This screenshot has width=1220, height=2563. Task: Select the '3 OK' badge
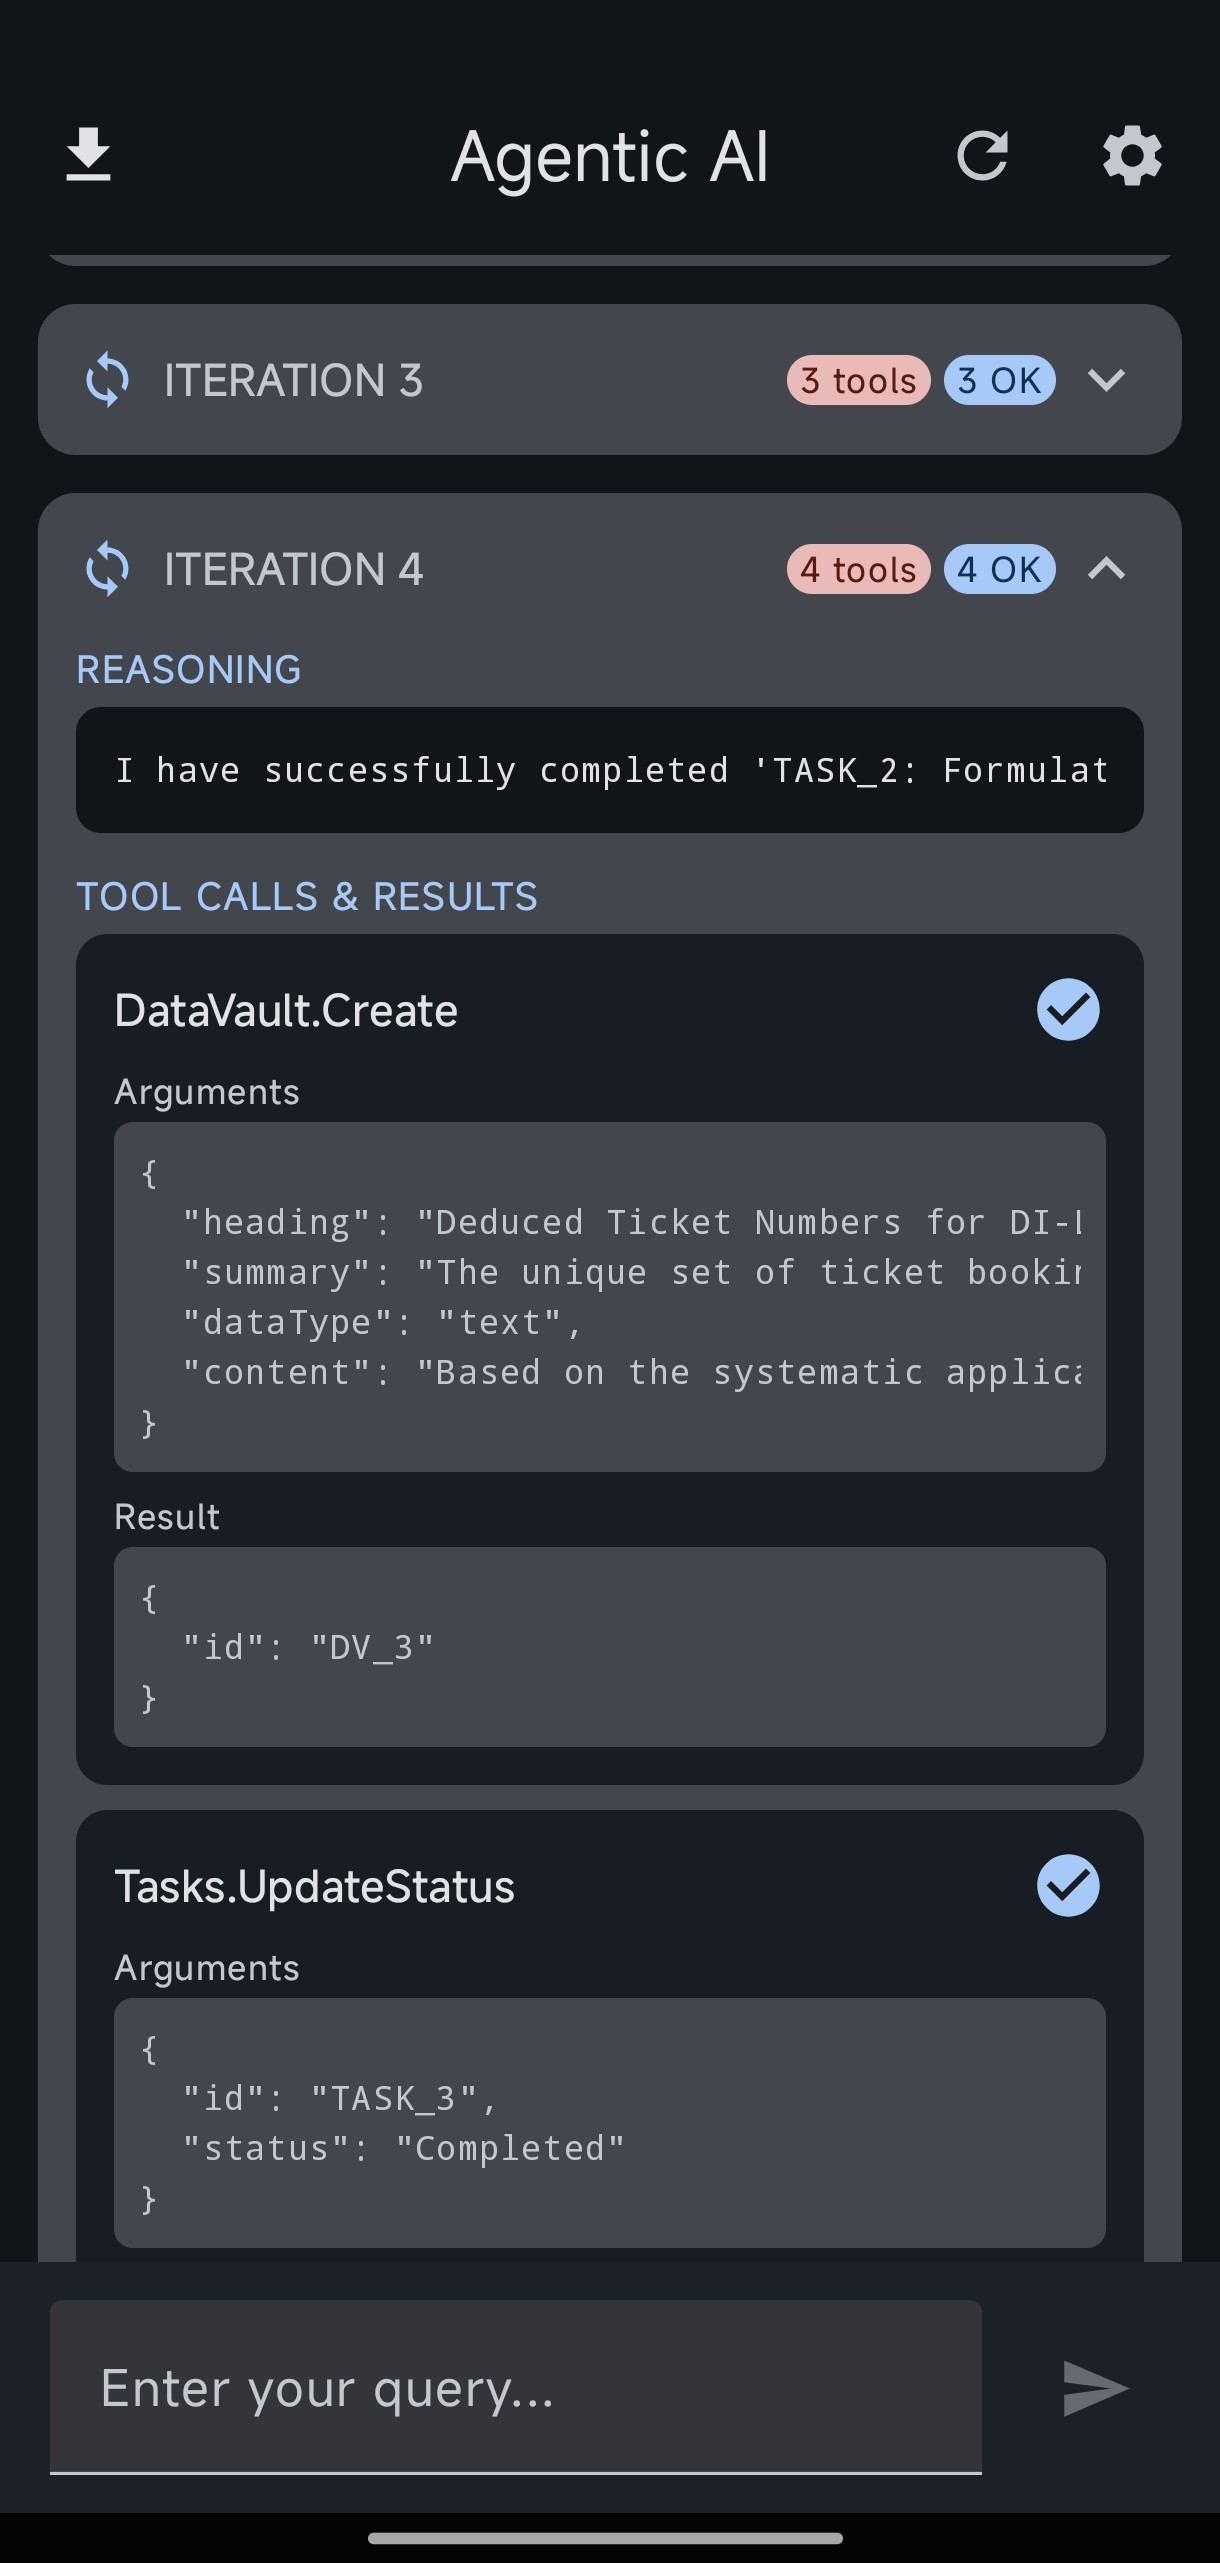coord(1000,380)
